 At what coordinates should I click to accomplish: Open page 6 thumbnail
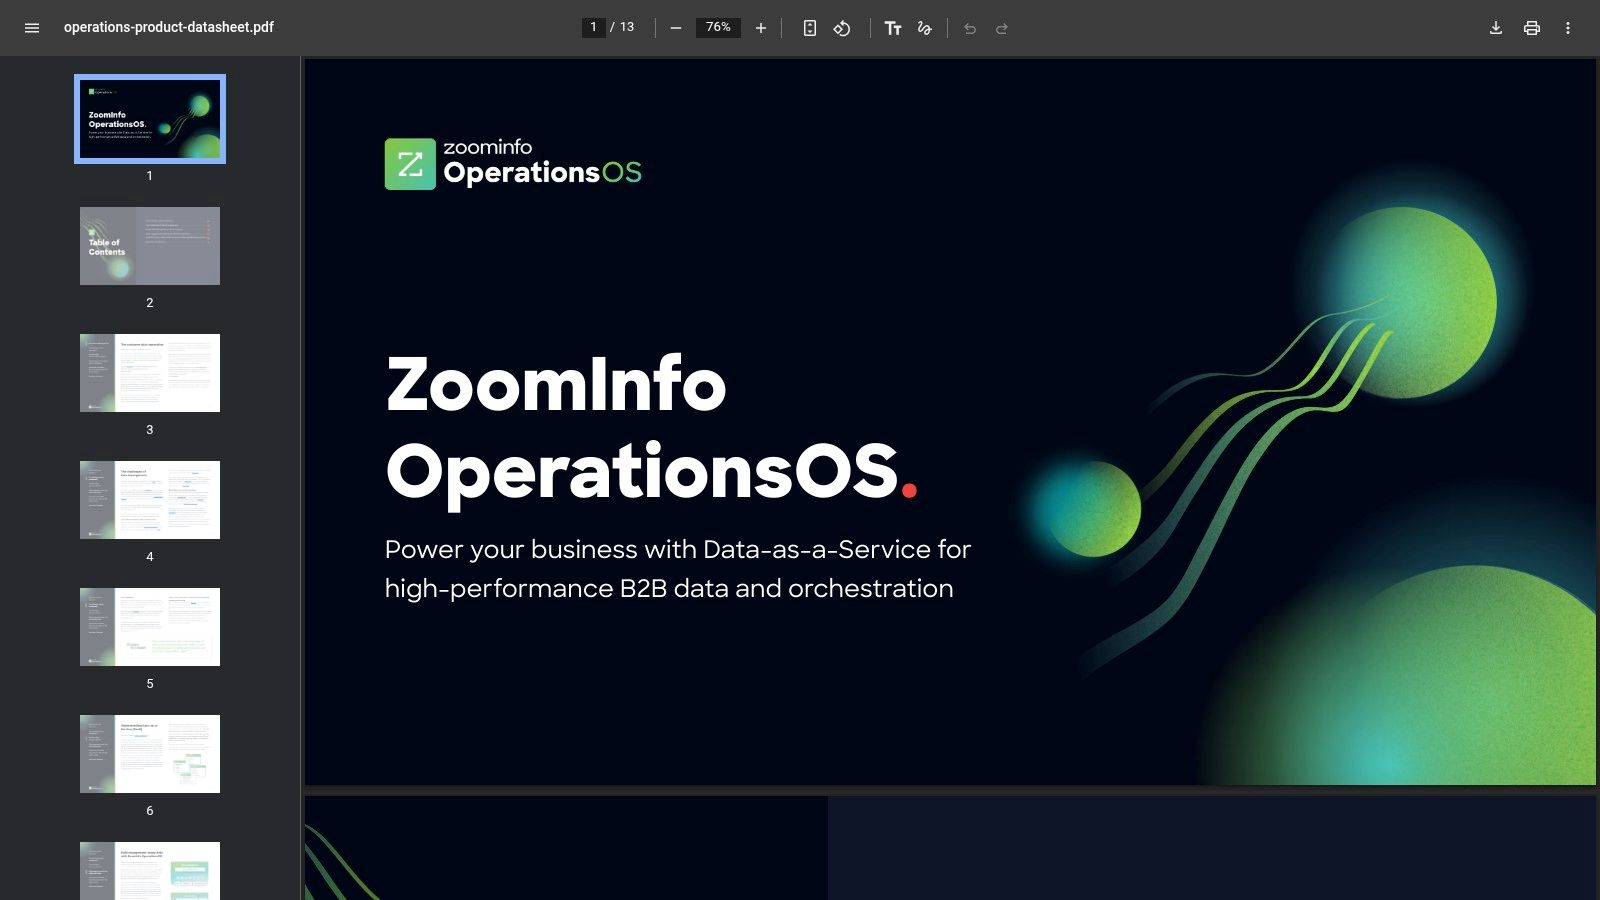tap(150, 754)
